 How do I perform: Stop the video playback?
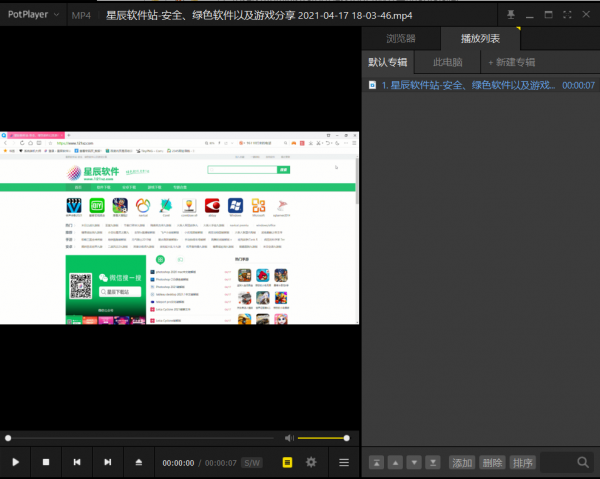[46, 462]
